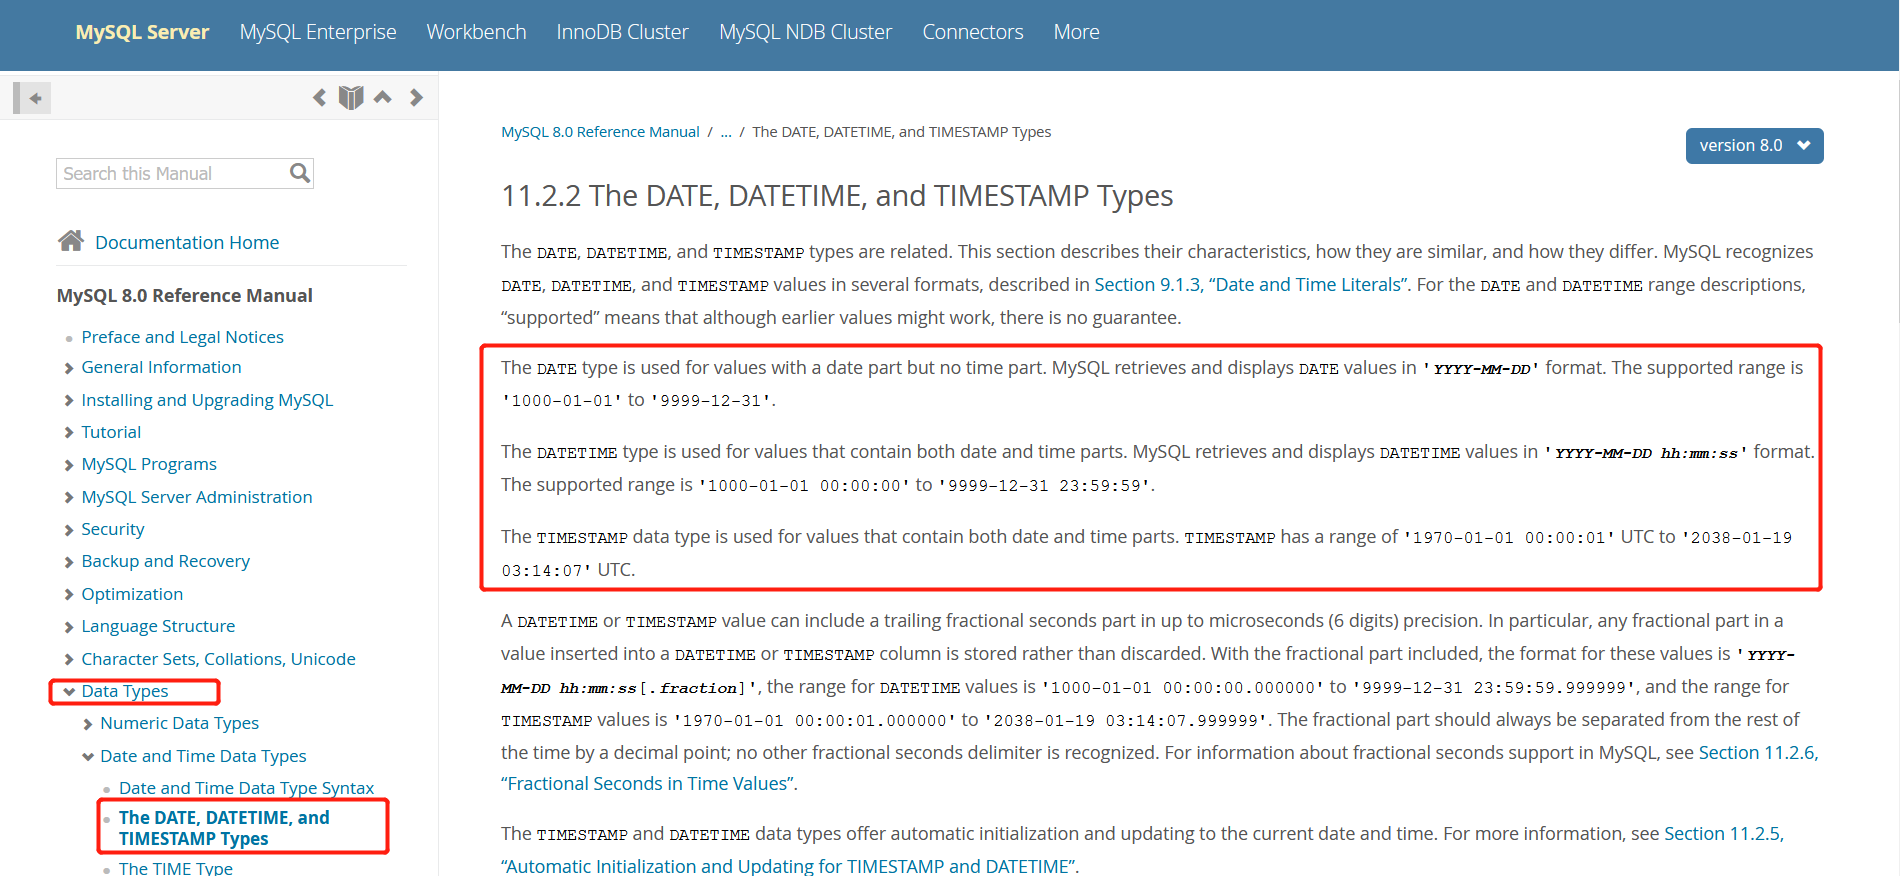Open the MySQL Enterprise tab
The image size is (1900, 876).
click(318, 32)
